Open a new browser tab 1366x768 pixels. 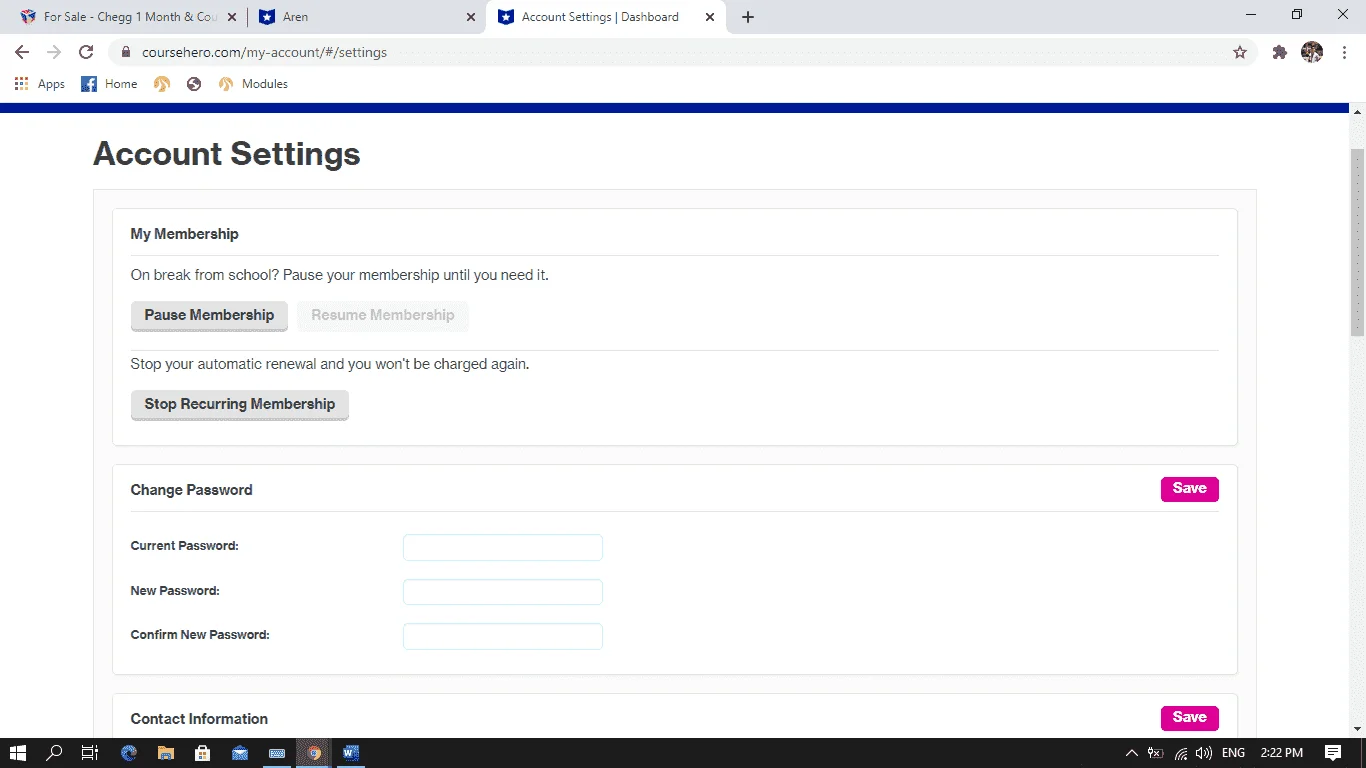tap(748, 17)
